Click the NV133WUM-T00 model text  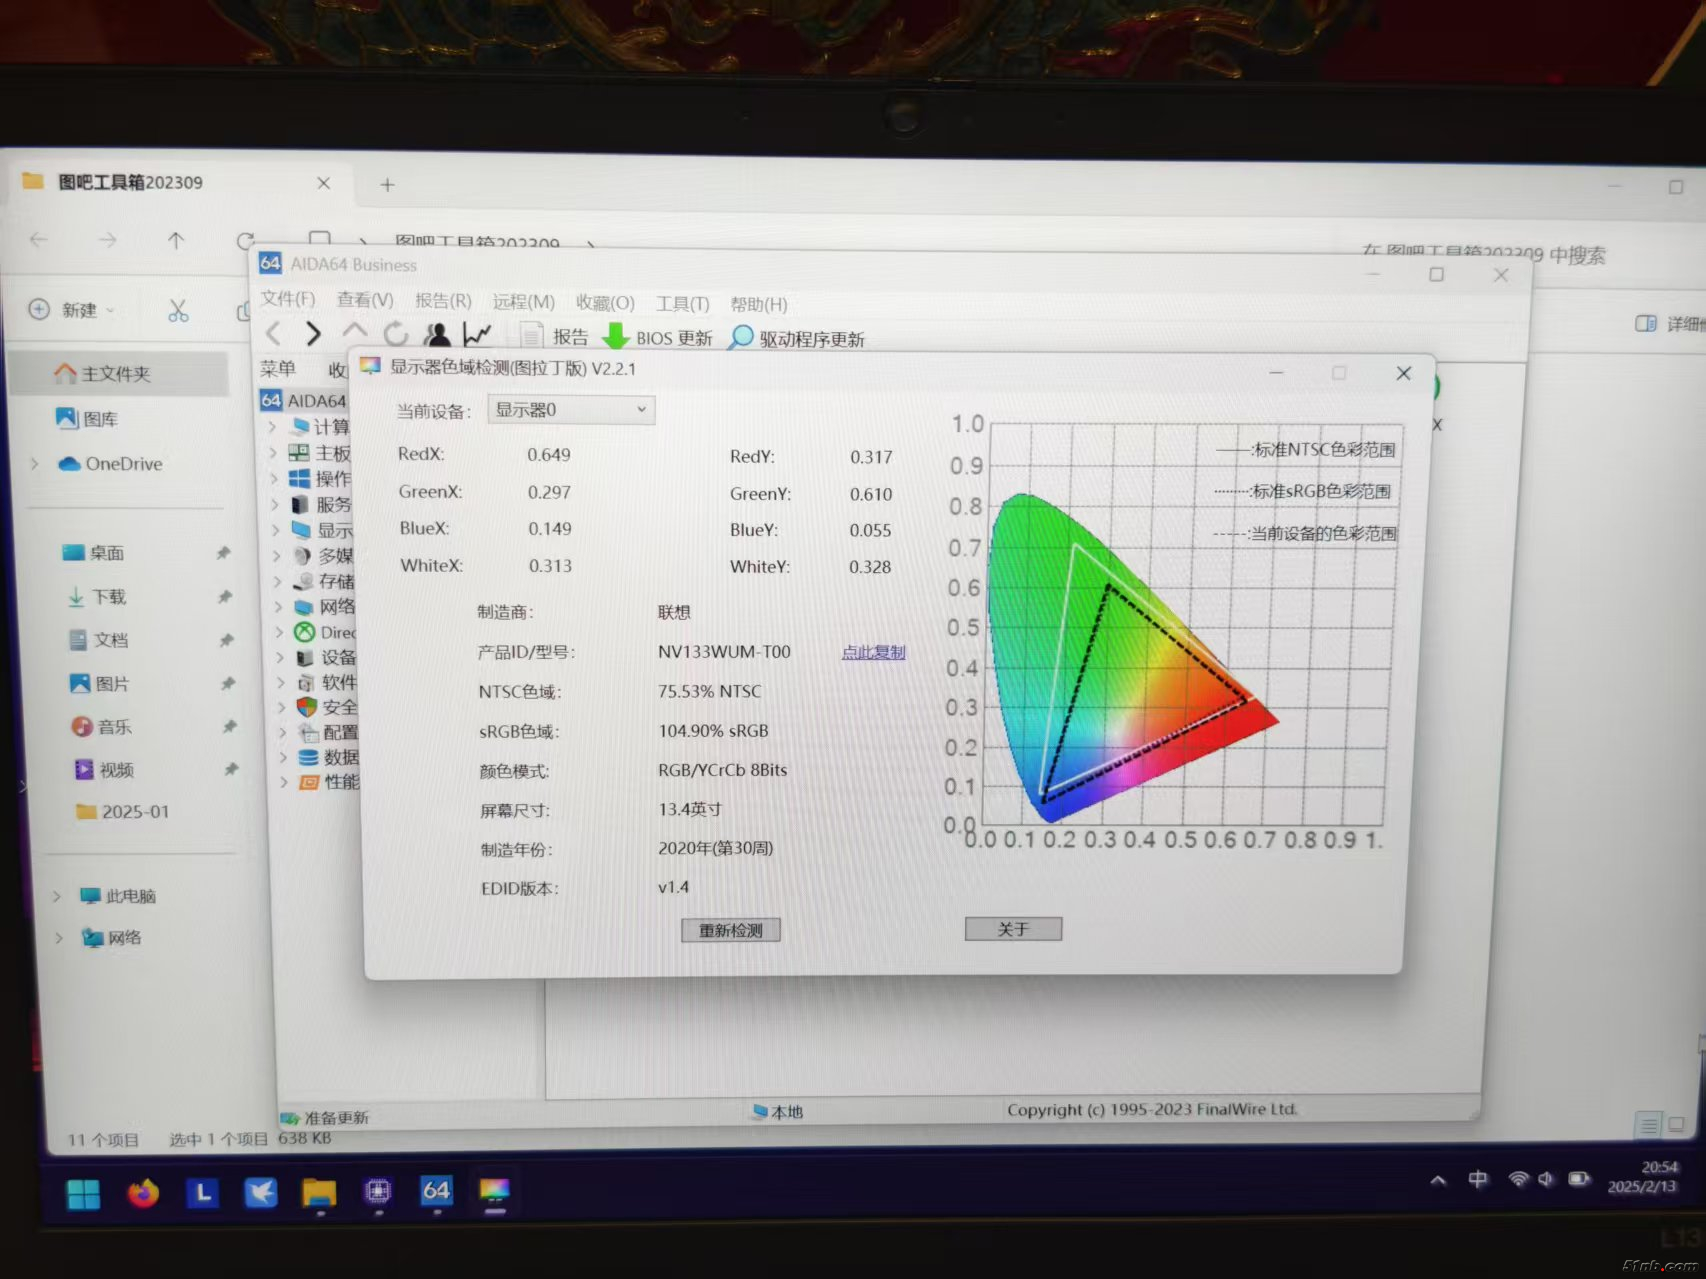coord(724,652)
